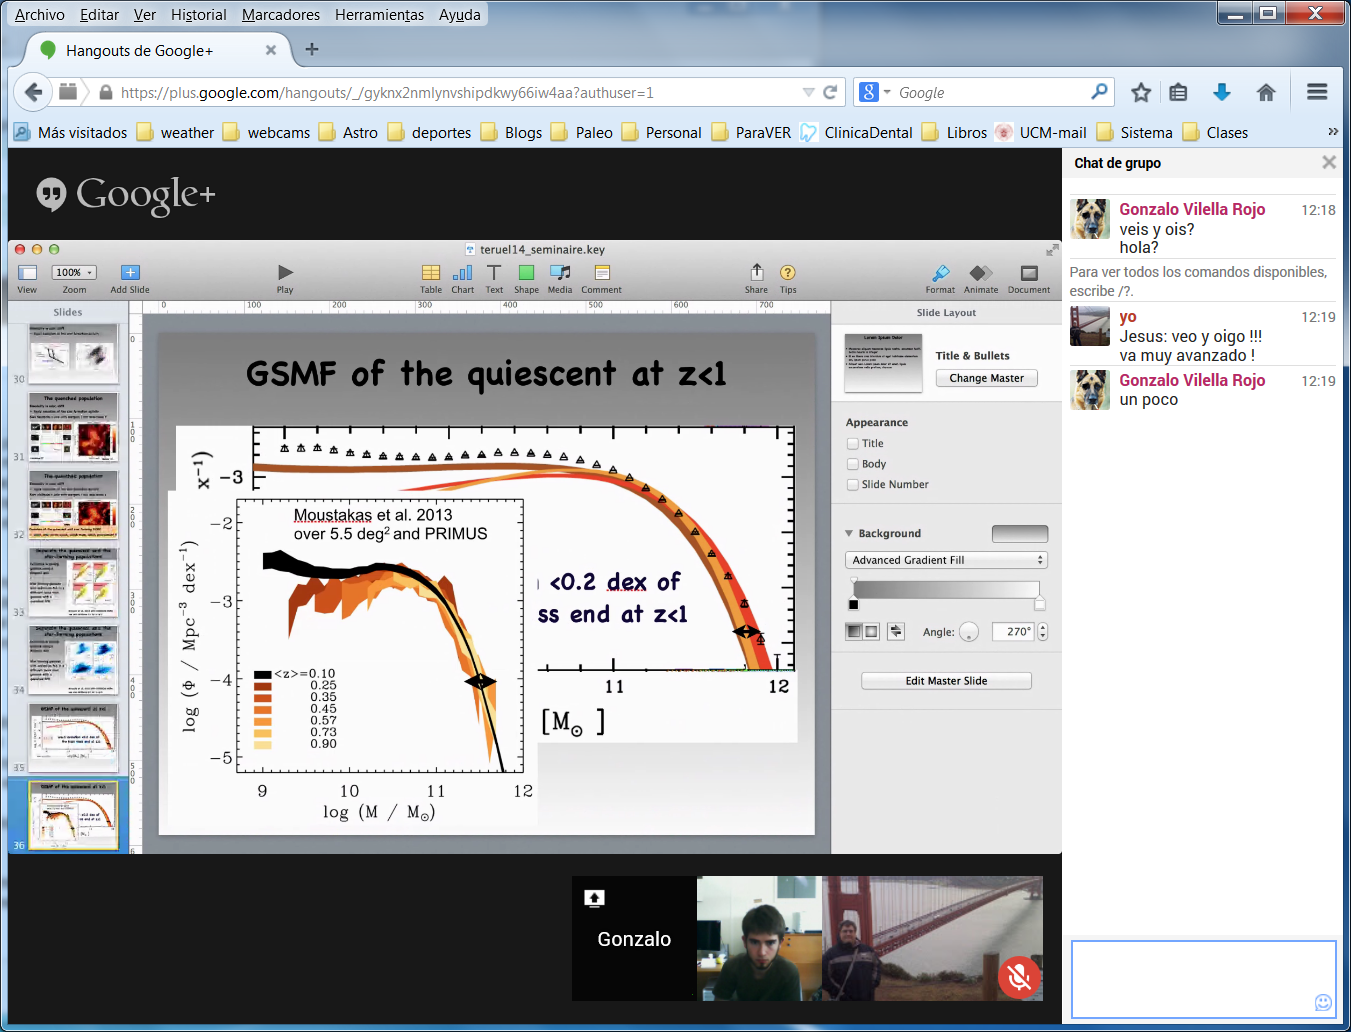Viewport: 1351px width, 1032px height.
Task: Open the Herramientas menu
Action: pos(380,15)
